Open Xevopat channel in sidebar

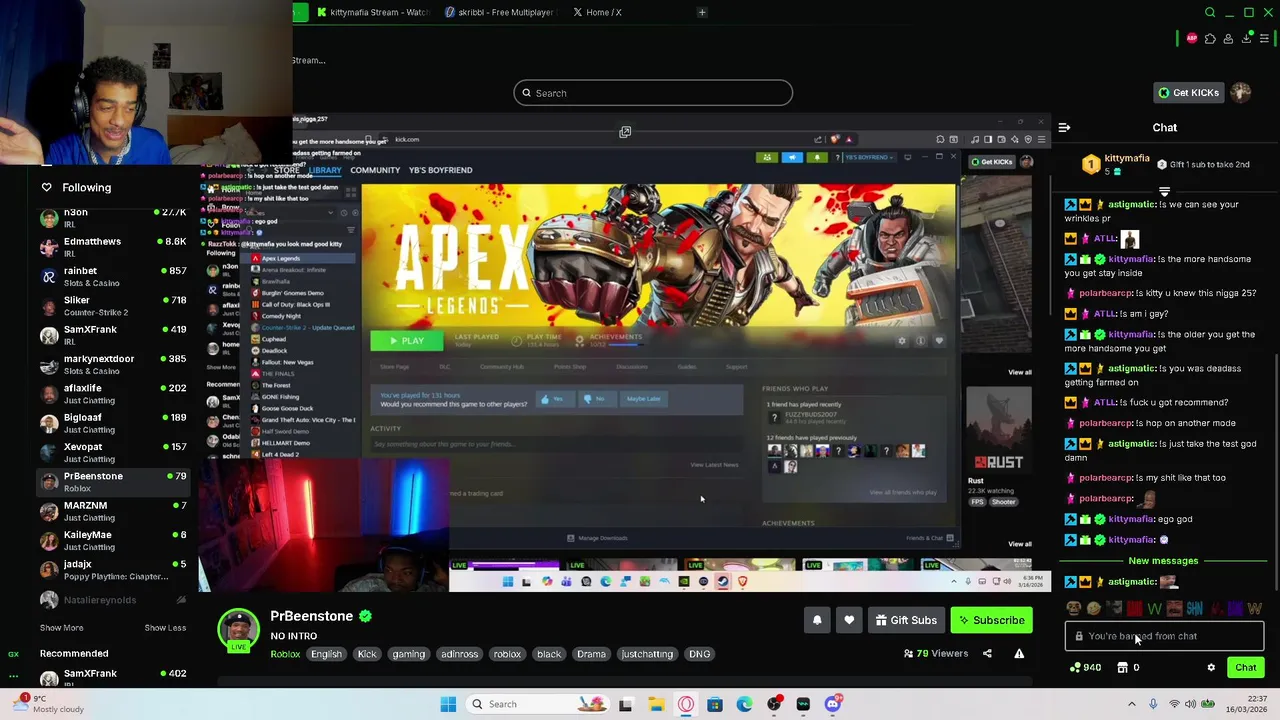tap(113, 452)
